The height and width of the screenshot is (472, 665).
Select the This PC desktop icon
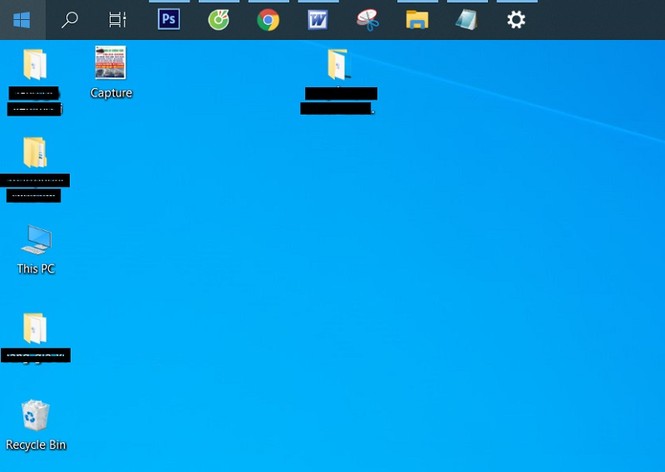pos(36,240)
